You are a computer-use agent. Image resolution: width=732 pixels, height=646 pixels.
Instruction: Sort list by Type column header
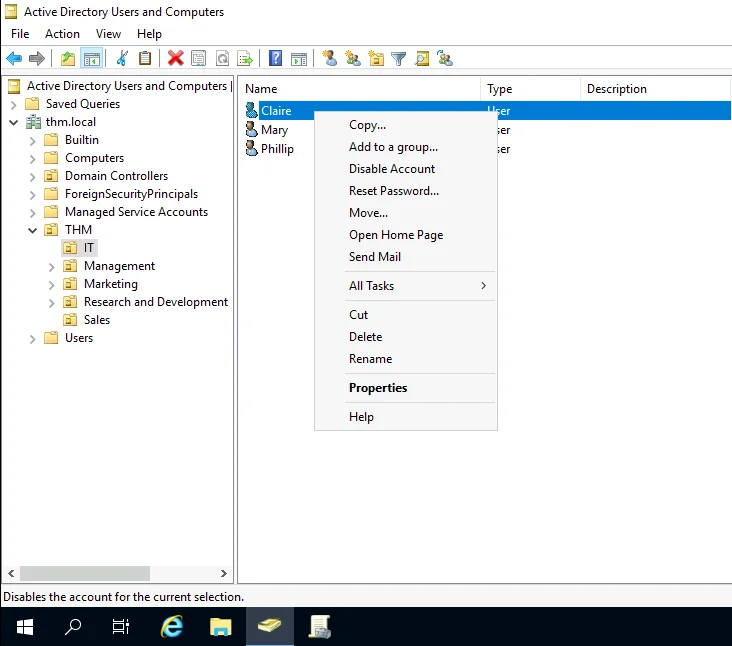click(x=530, y=89)
